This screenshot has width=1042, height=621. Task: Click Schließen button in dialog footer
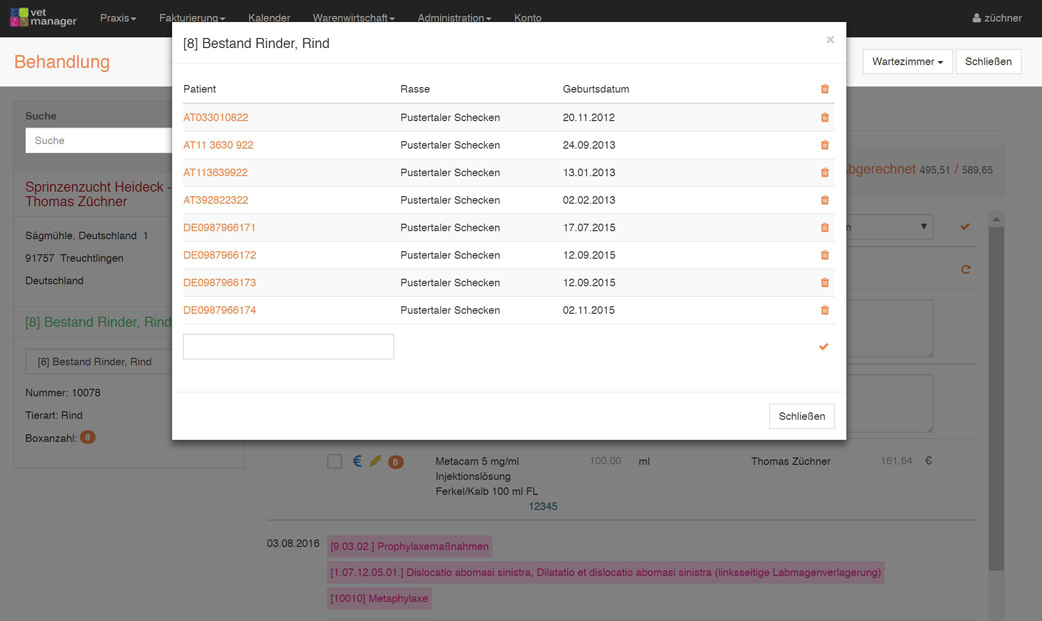click(801, 416)
